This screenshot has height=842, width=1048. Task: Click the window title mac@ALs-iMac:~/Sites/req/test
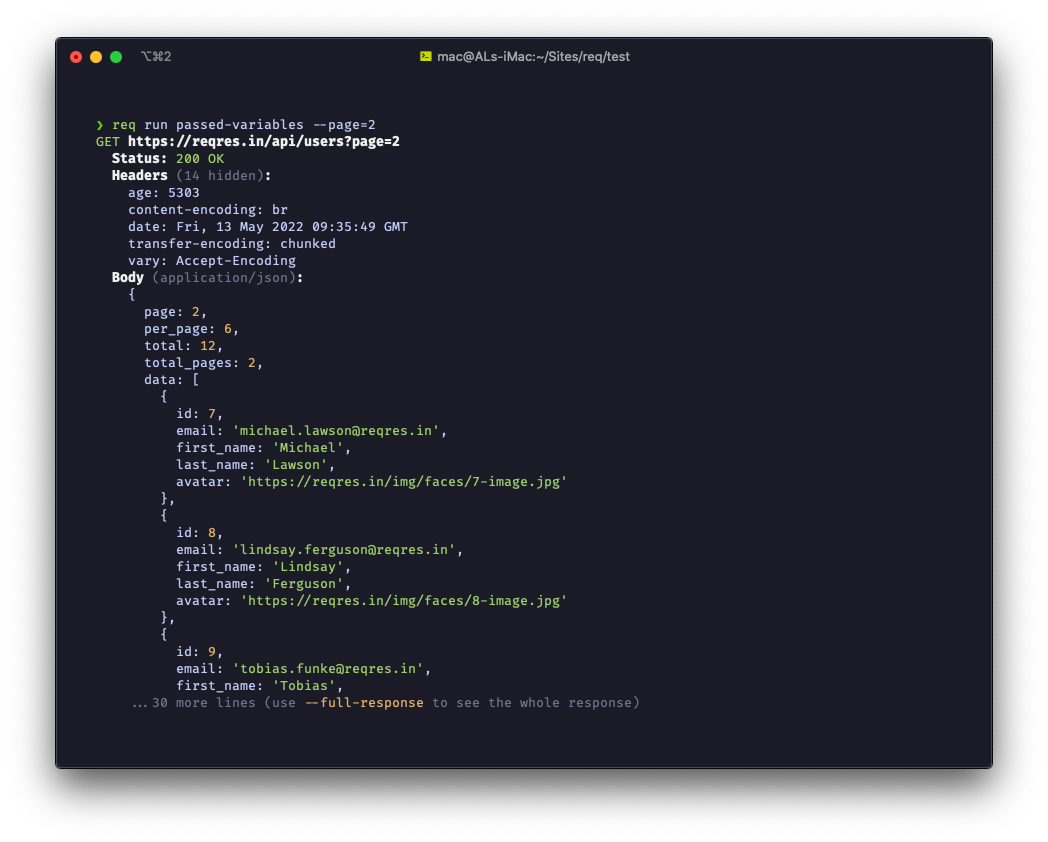point(533,57)
